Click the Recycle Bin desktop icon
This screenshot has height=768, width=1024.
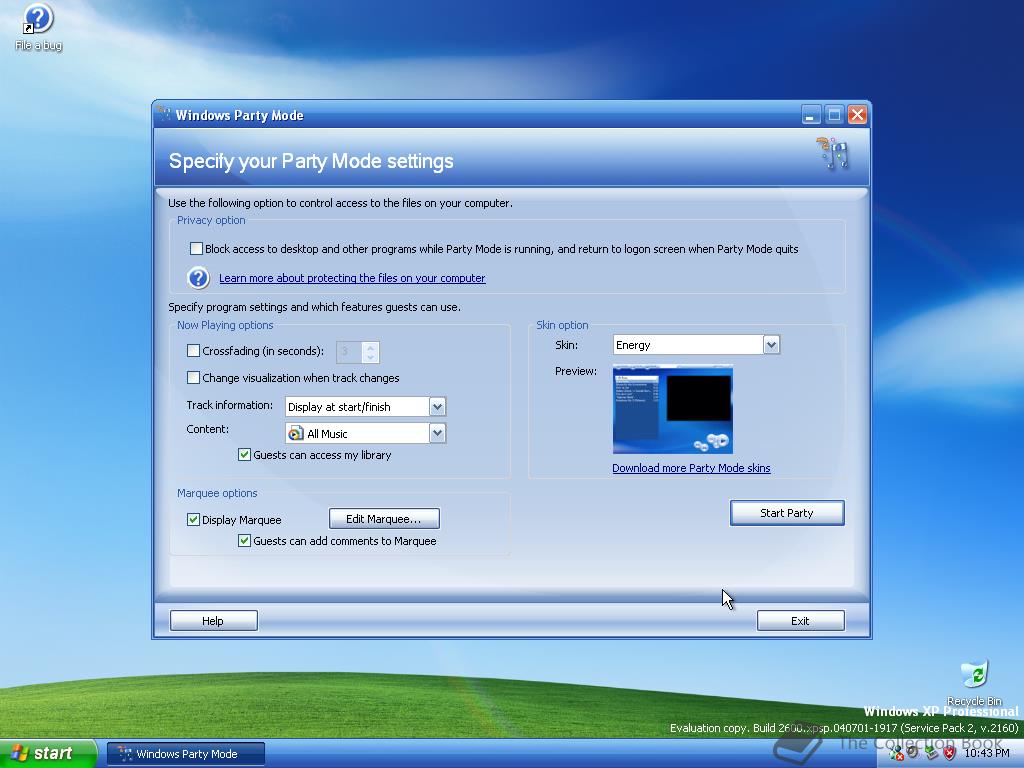click(974, 682)
